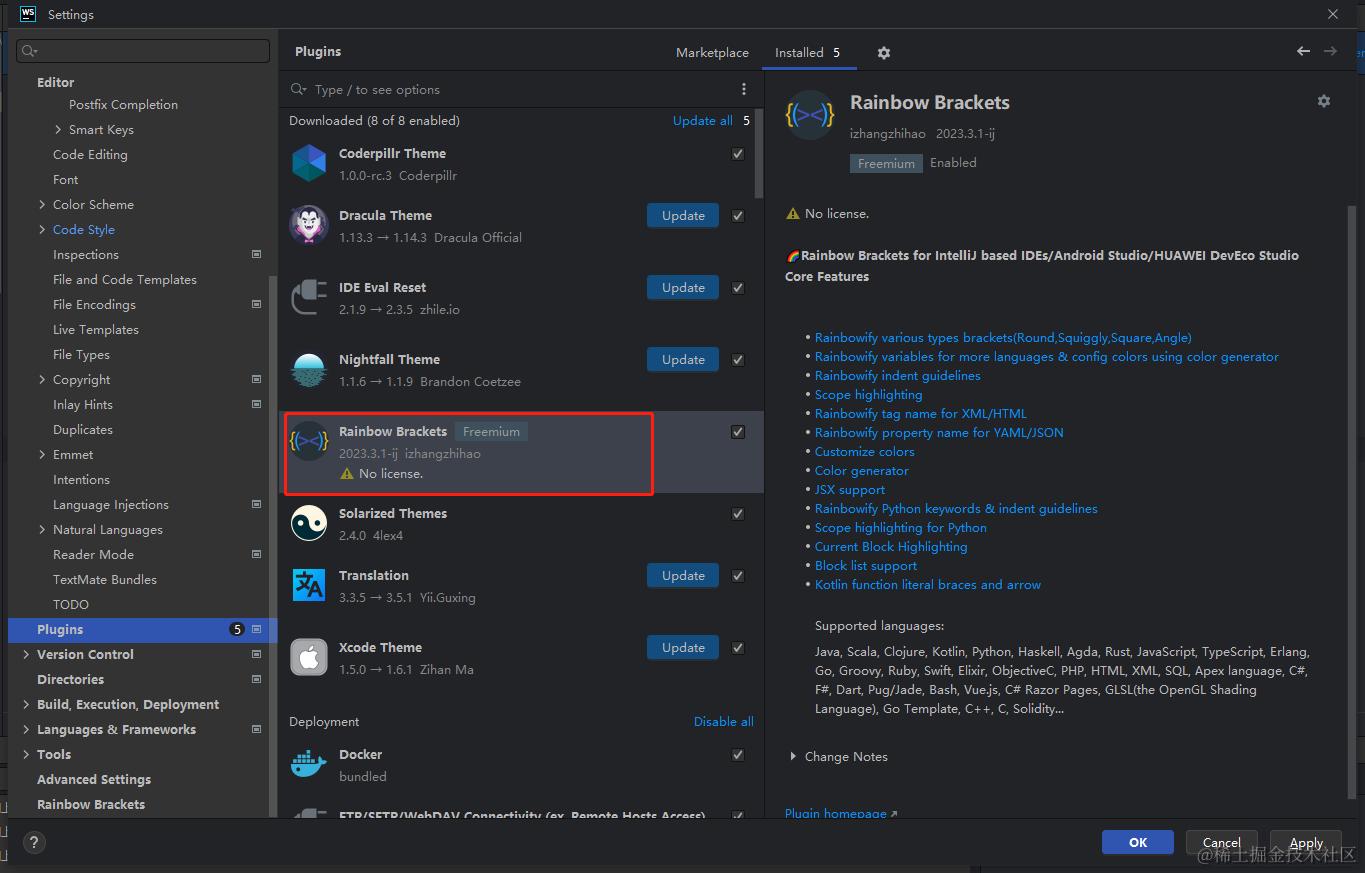Viewport: 1365px width, 873px height.
Task: Update the Dracula Theme plugin
Action: click(683, 215)
